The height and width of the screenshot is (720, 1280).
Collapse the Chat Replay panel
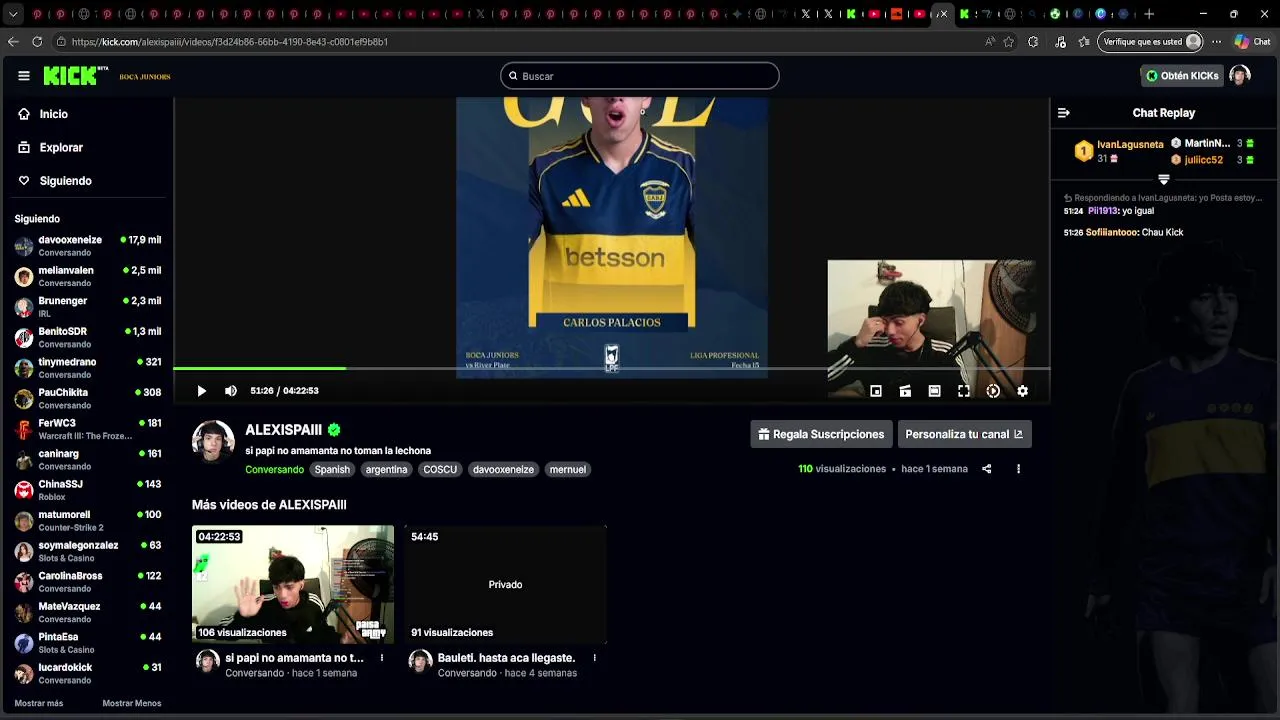[1064, 113]
